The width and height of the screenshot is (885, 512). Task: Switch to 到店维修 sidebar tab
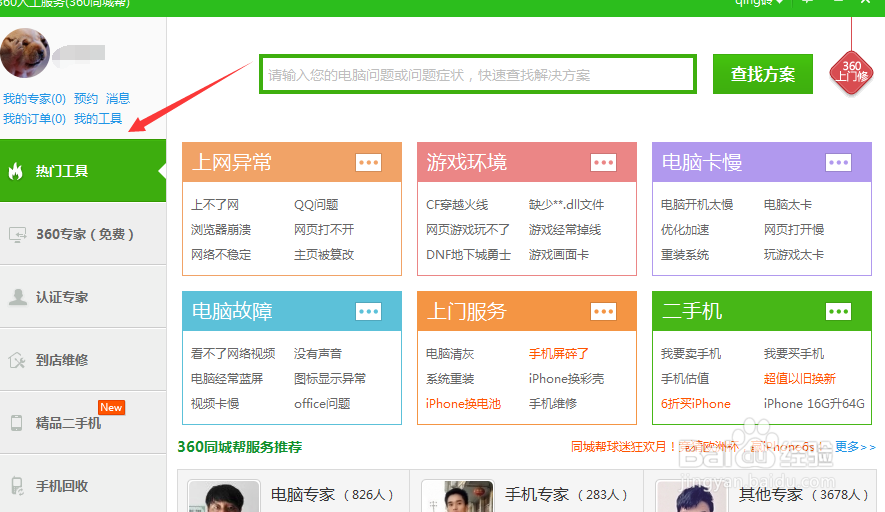click(83, 360)
